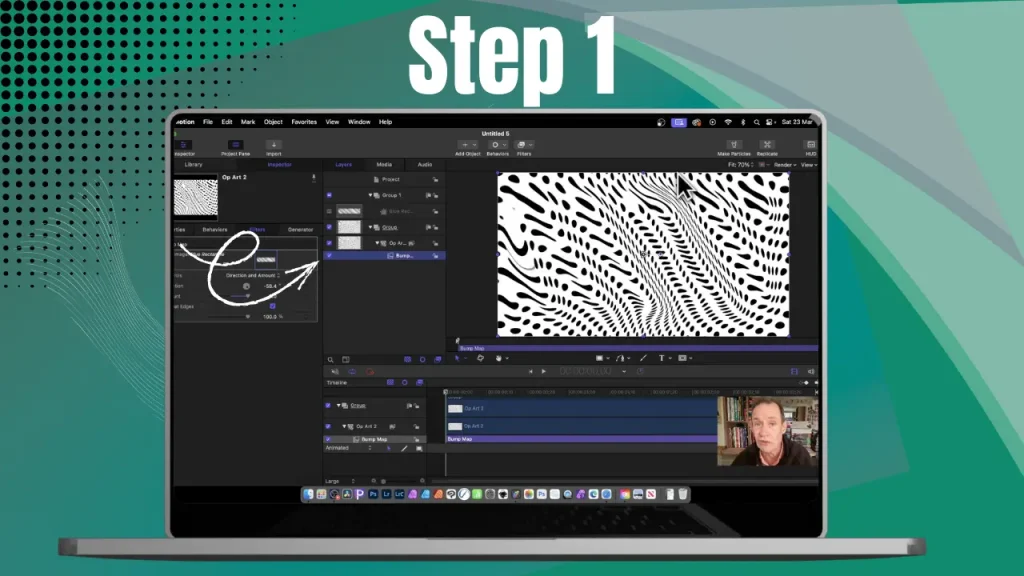Screen dimensions: 1024x576
Task: Open the Direction and Amount popup
Action: click(253, 276)
